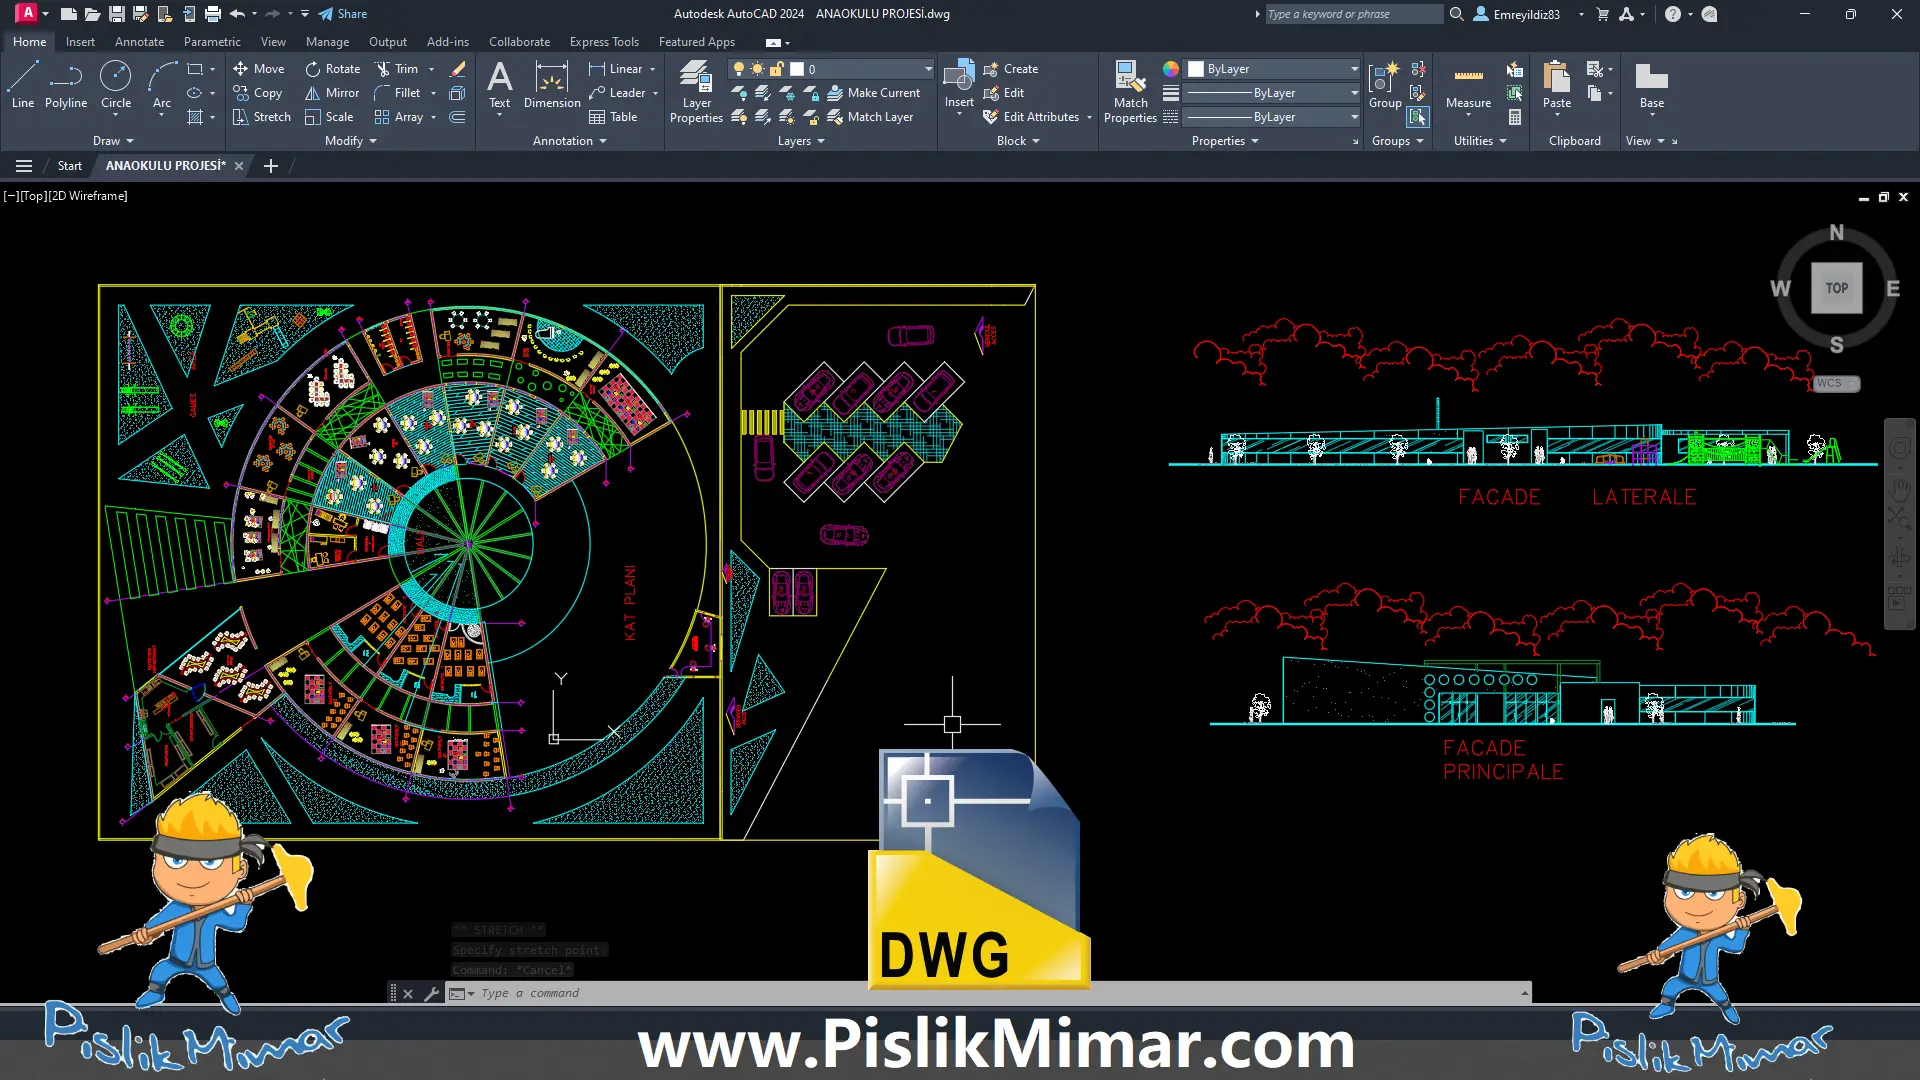Toggle layer 0 lock padlock
This screenshot has width=1920, height=1080.
click(x=776, y=69)
